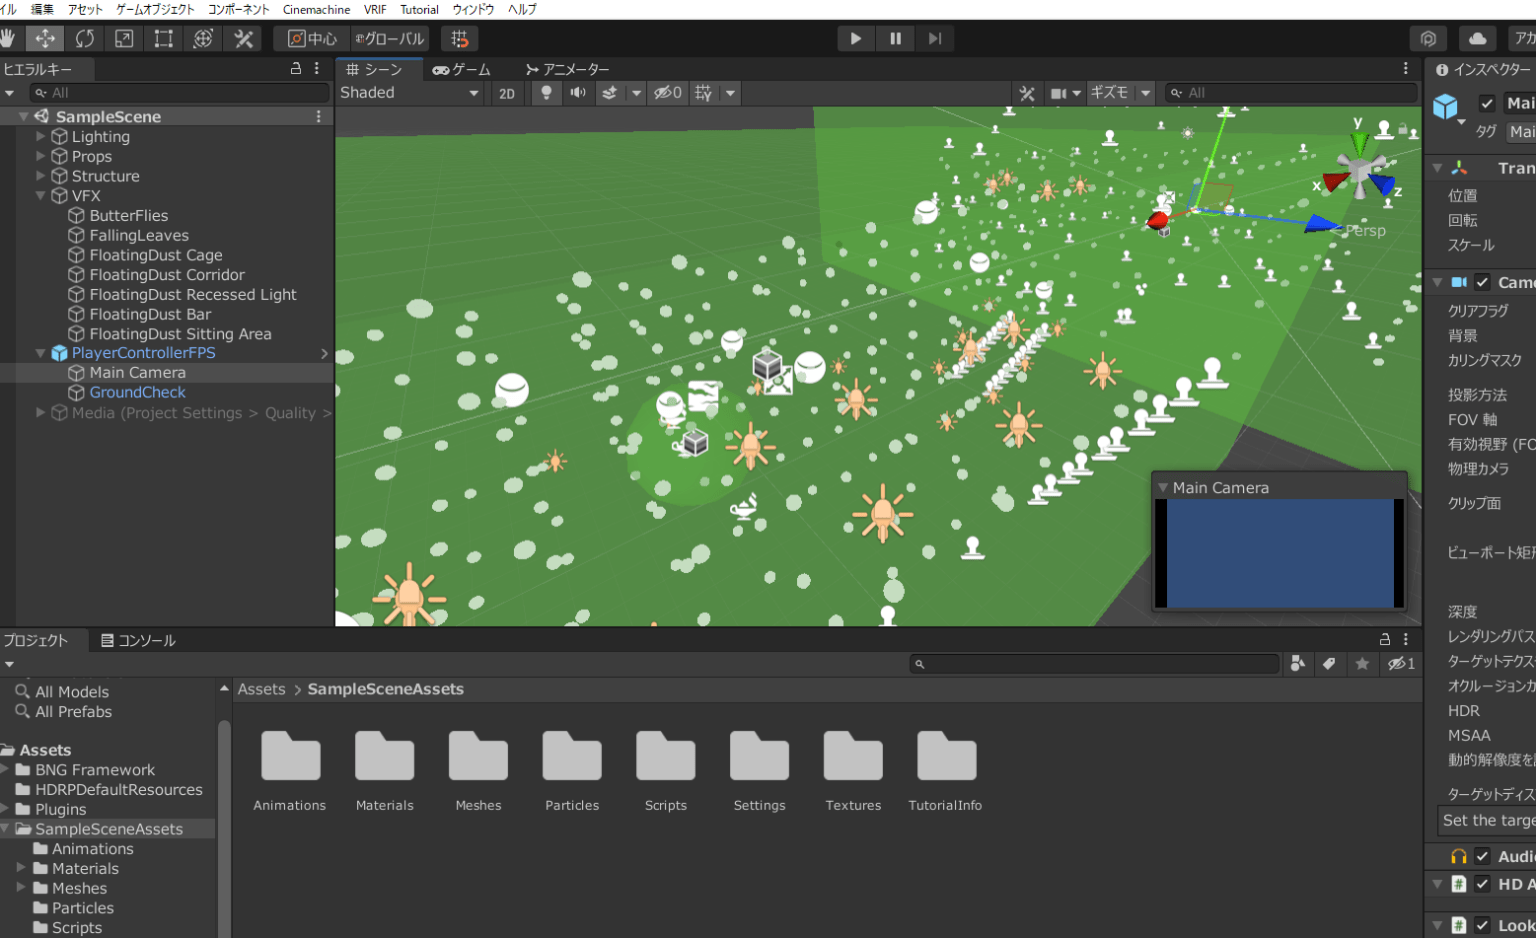
Task: Collapse the VFX group in hierarchy
Action: click(x=39, y=196)
